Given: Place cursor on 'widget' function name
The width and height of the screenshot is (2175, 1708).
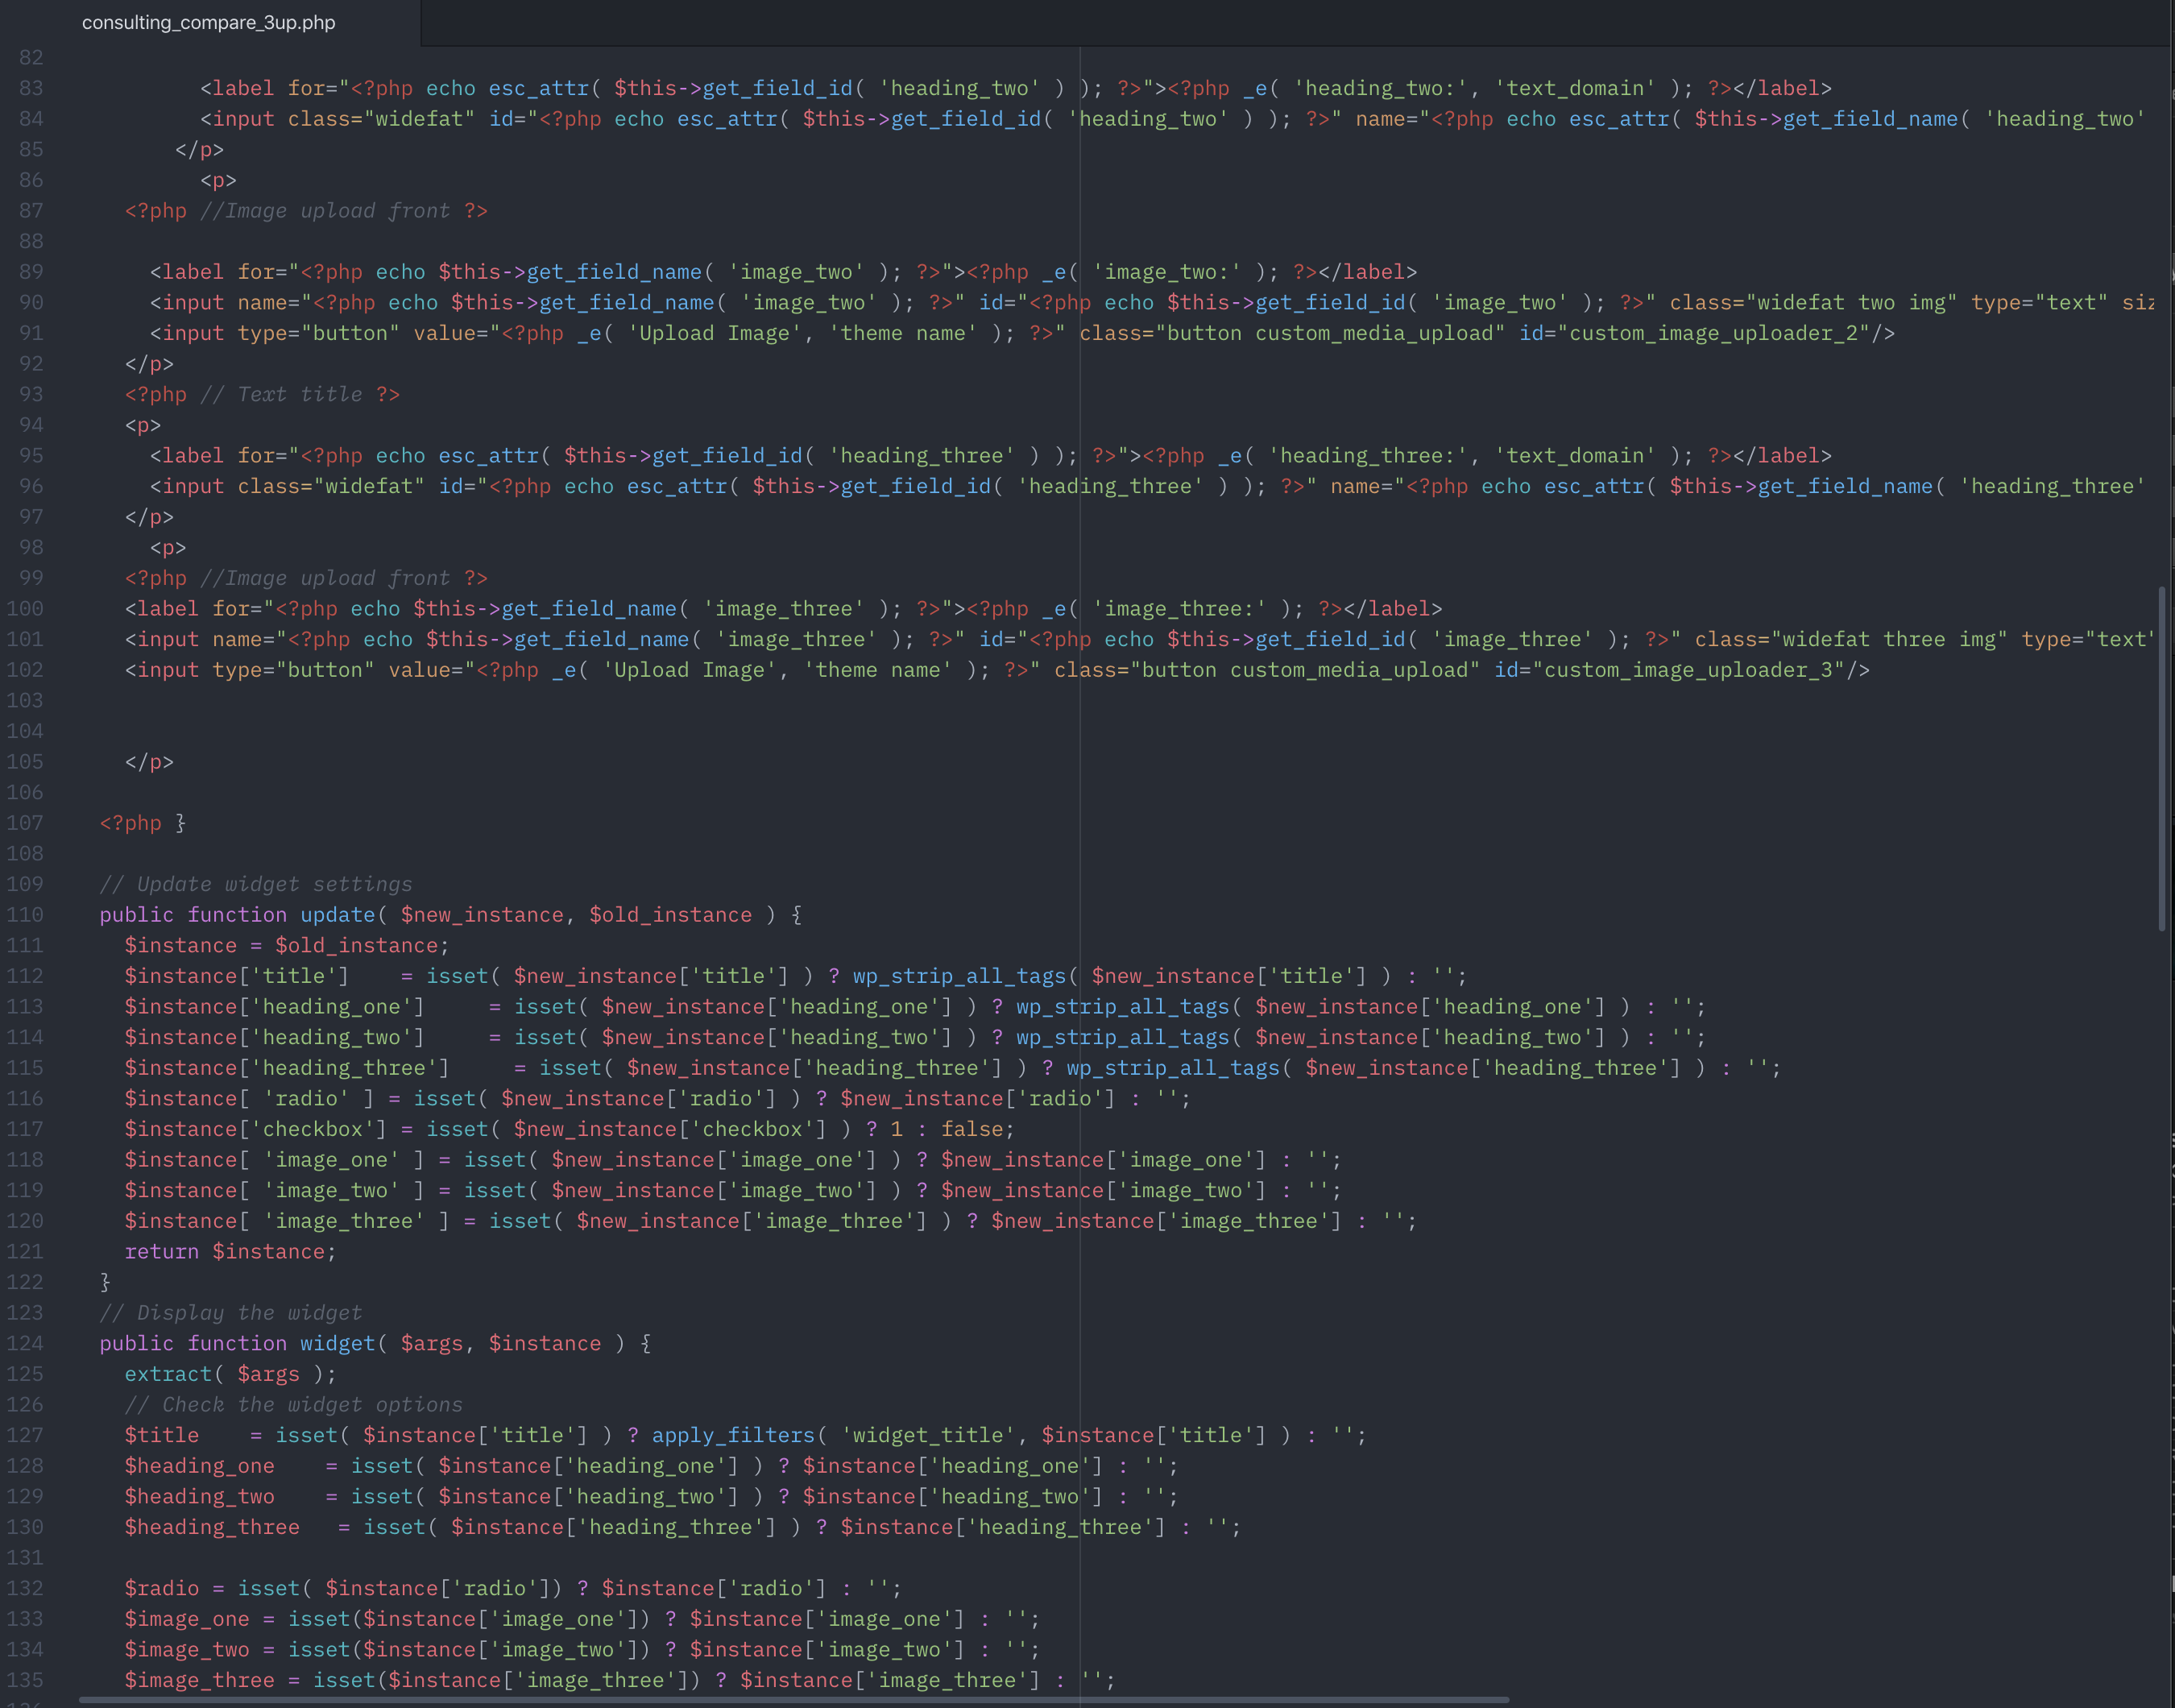Looking at the screenshot, I should 337,1343.
